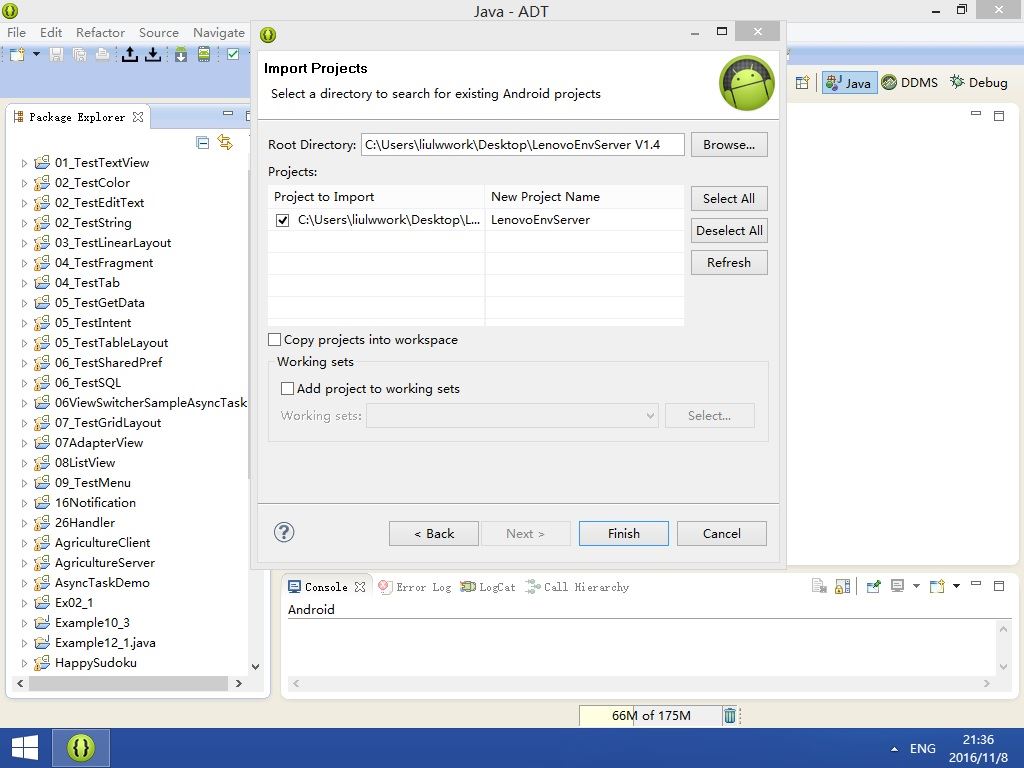The width and height of the screenshot is (1024, 768).
Task: Collapse All in Package Explorer
Action: (x=202, y=142)
